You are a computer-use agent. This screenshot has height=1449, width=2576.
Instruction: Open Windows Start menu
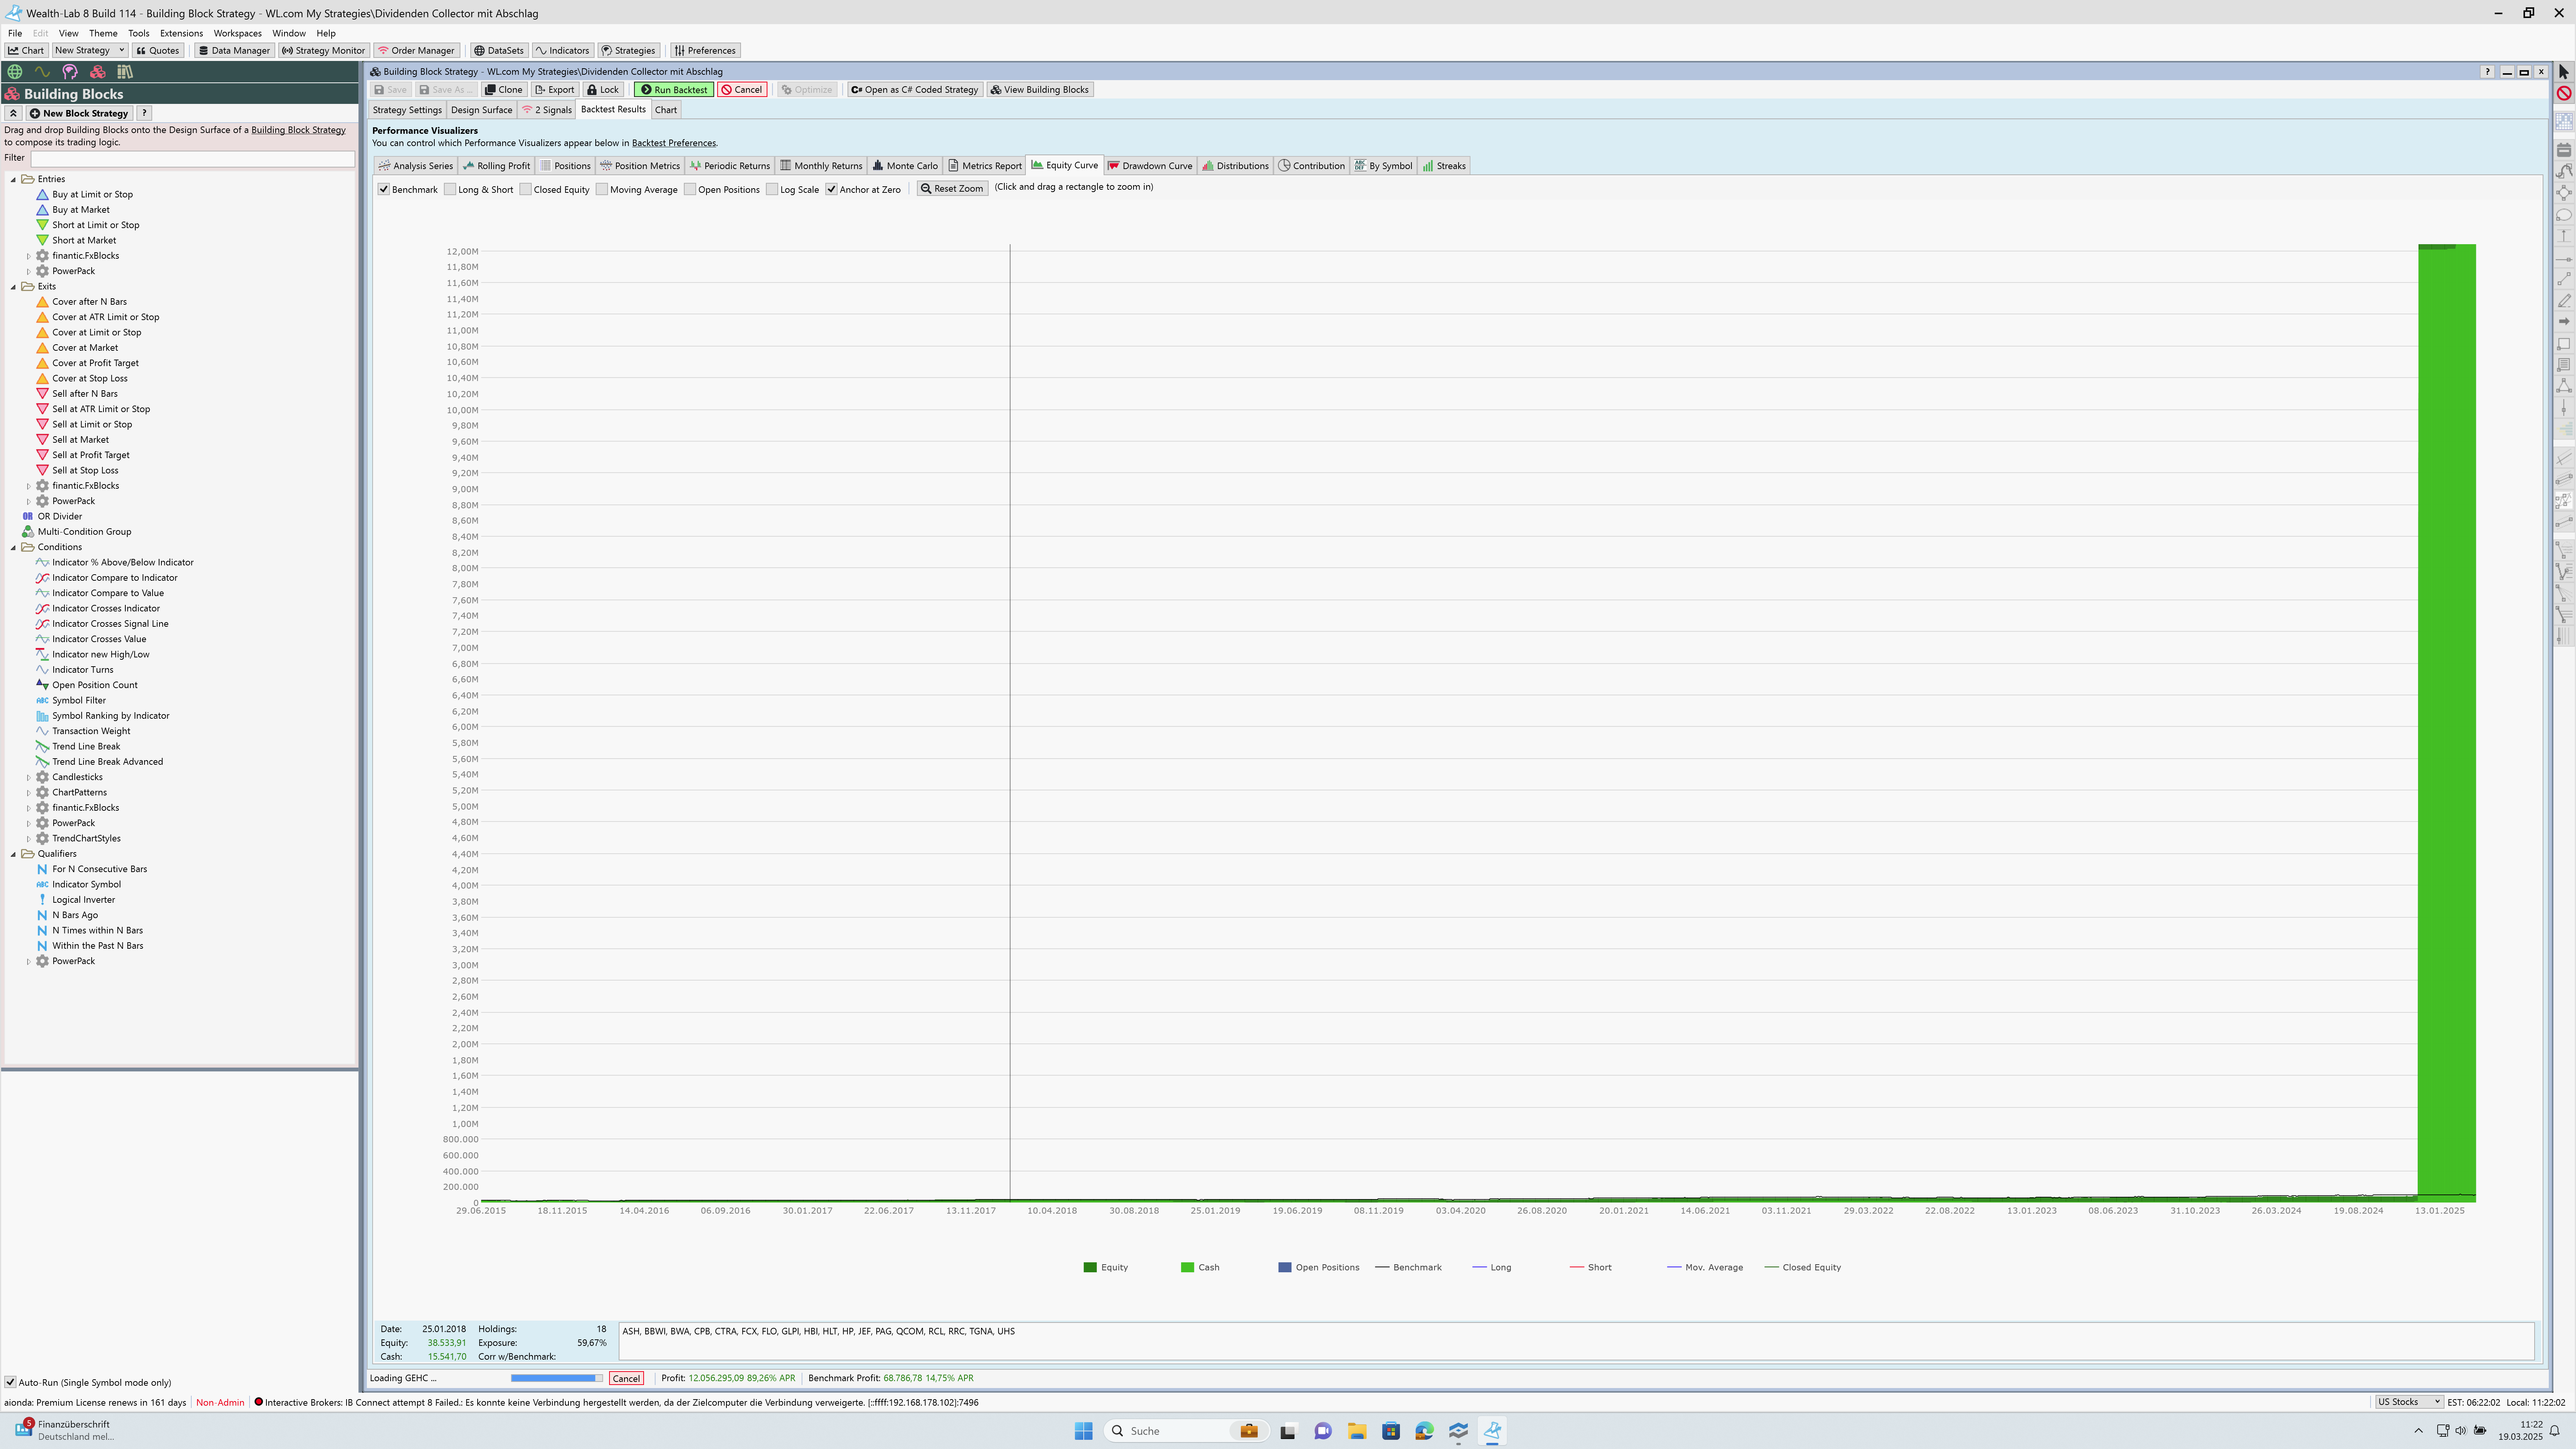[x=1083, y=1431]
